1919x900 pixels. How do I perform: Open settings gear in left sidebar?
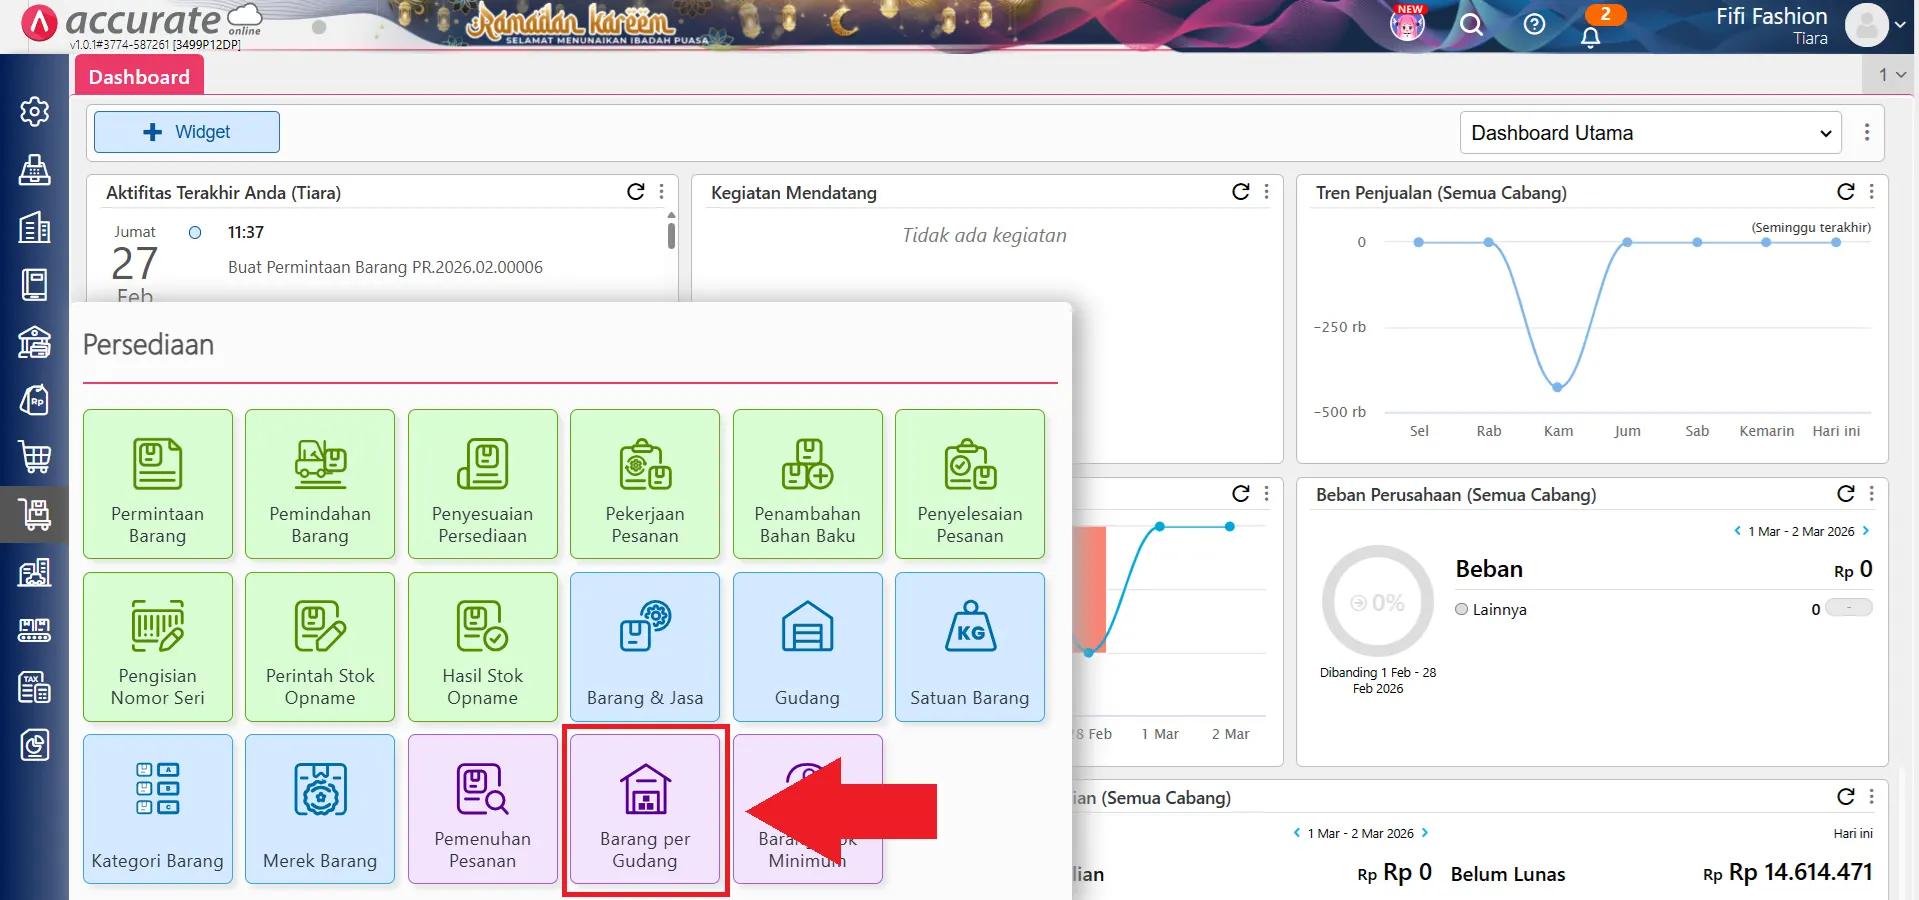pos(35,111)
